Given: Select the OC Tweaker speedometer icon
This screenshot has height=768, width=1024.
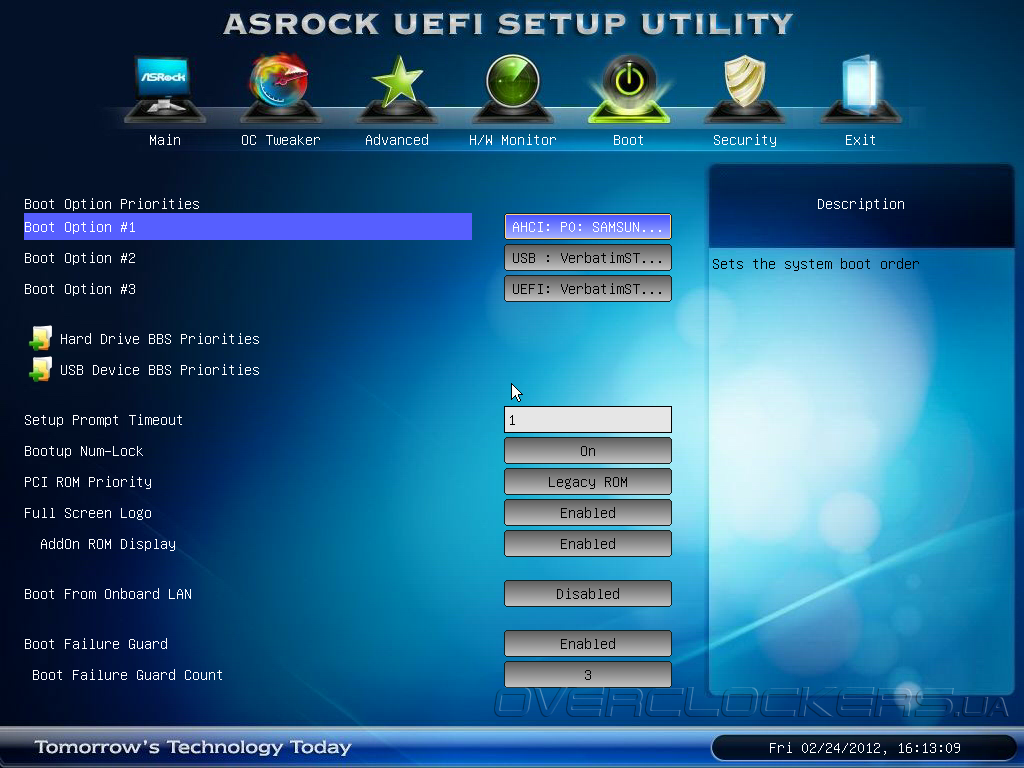Looking at the screenshot, I should pos(280,88).
